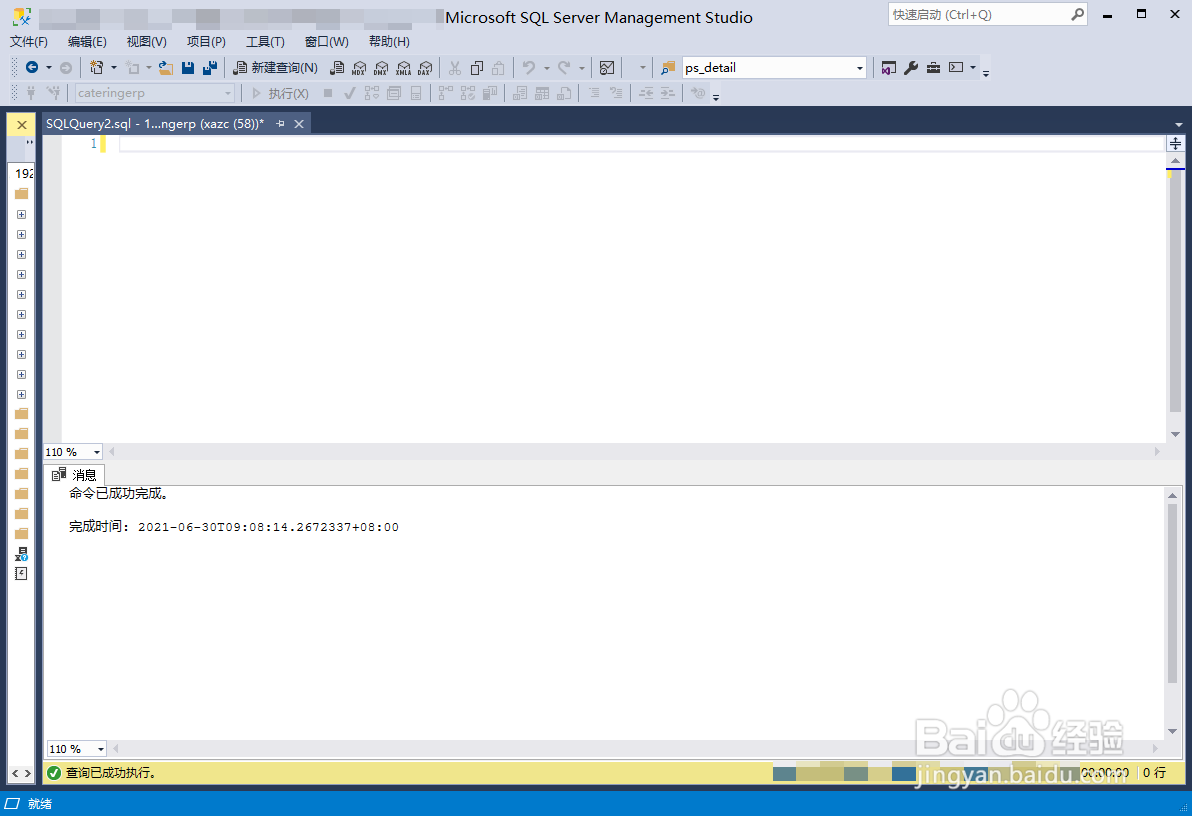
Task: Undo the last action
Action: click(529, 68)
